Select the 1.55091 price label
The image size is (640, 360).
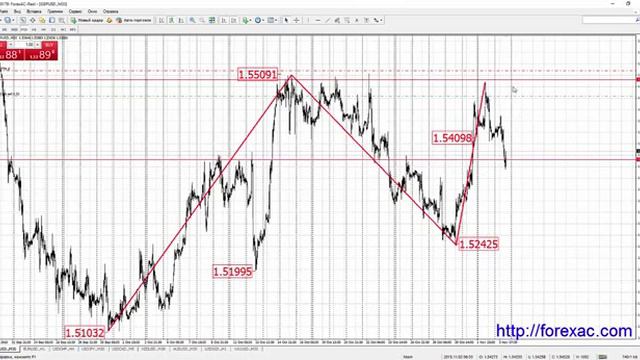[x=258, y=75]
